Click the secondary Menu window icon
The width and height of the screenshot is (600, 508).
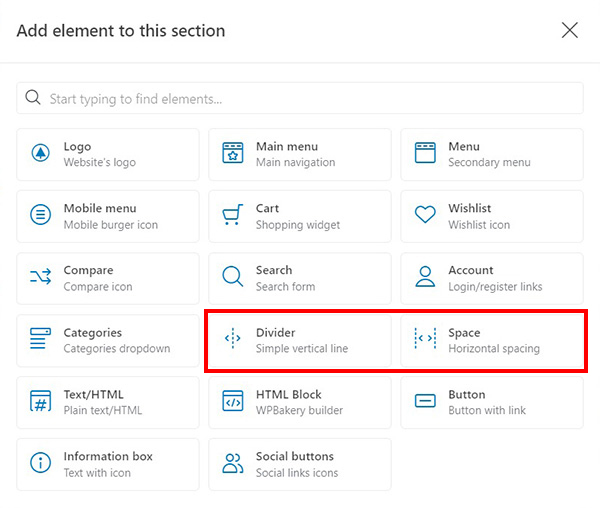[425, 154]
